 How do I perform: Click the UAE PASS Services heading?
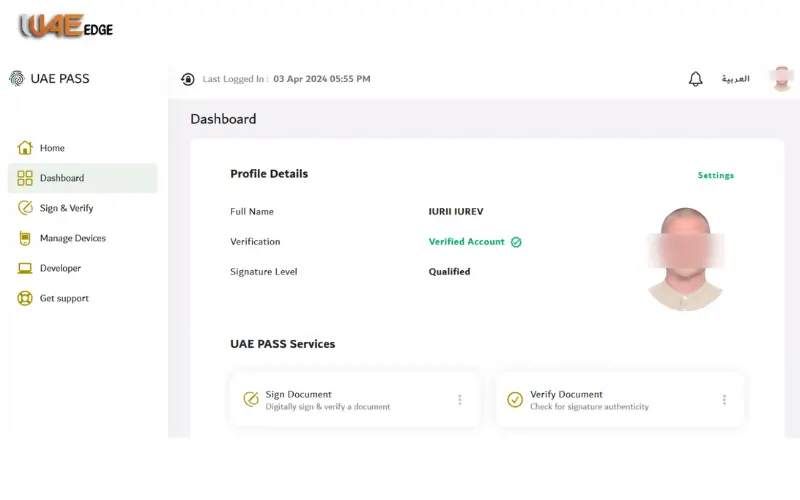[283, 344]
